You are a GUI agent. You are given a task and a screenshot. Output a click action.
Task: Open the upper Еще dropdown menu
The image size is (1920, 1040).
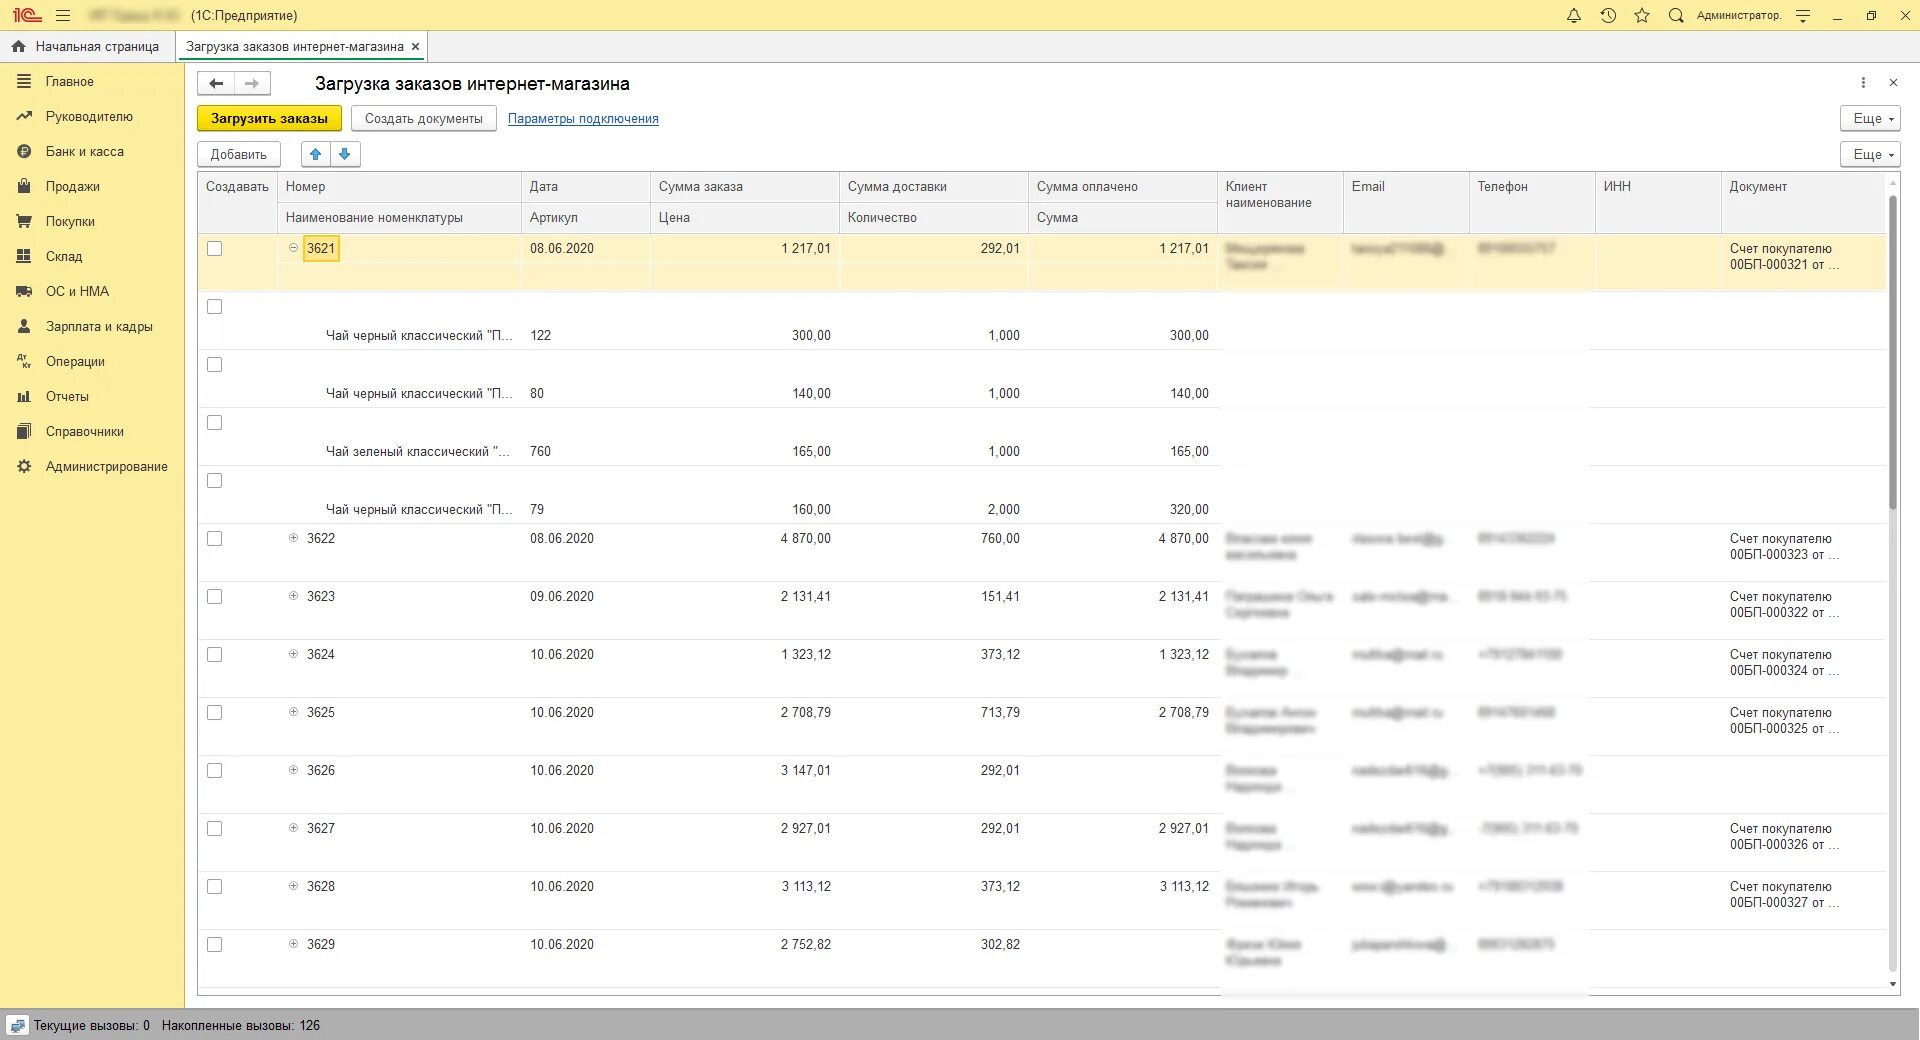pyautogui.click(x=1870, y=118)
